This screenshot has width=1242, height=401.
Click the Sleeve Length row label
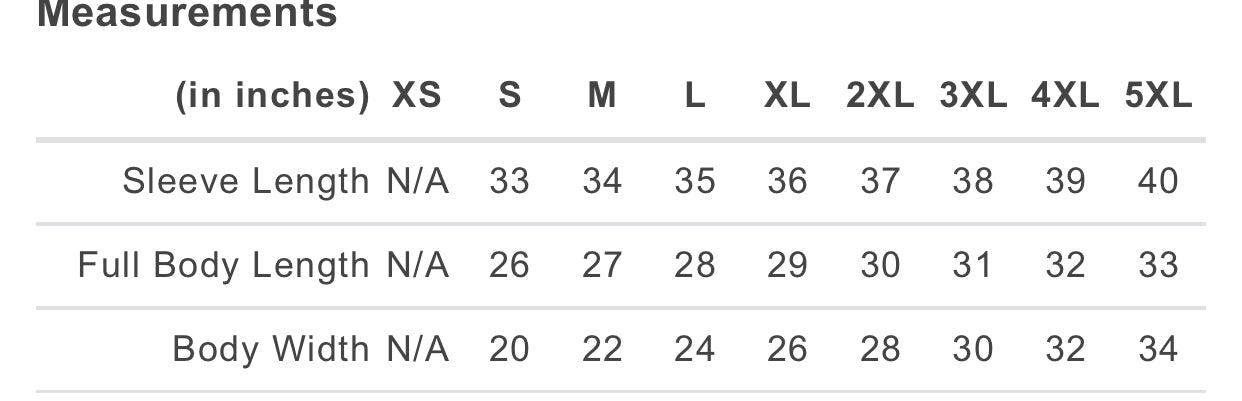click(246, 181)
